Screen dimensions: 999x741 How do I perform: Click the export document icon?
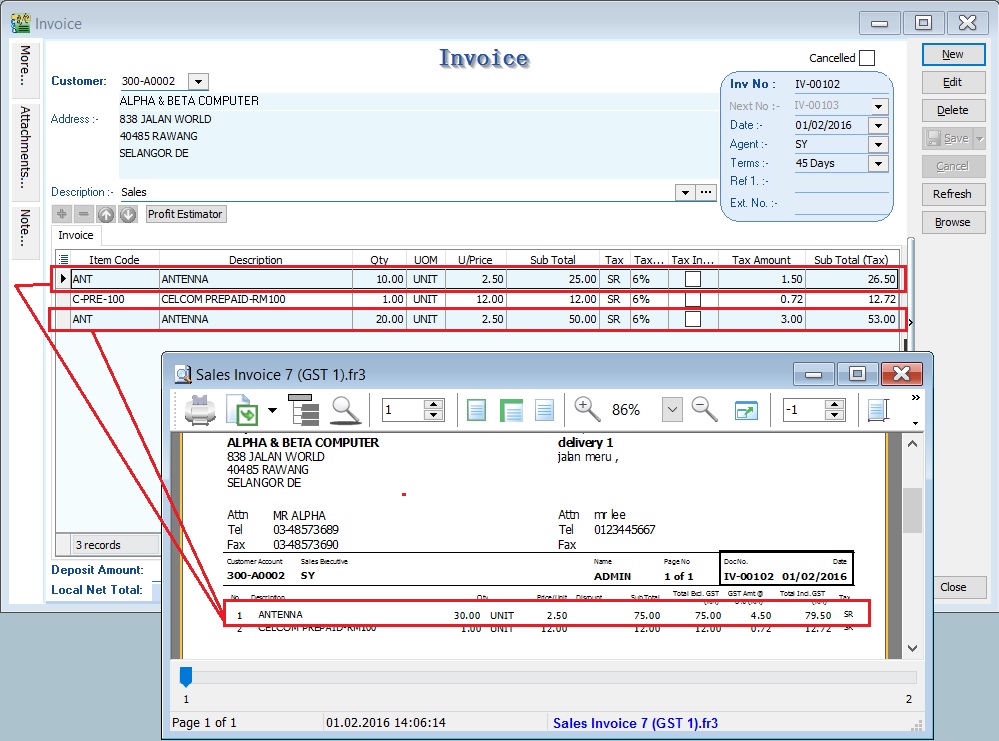242,409
